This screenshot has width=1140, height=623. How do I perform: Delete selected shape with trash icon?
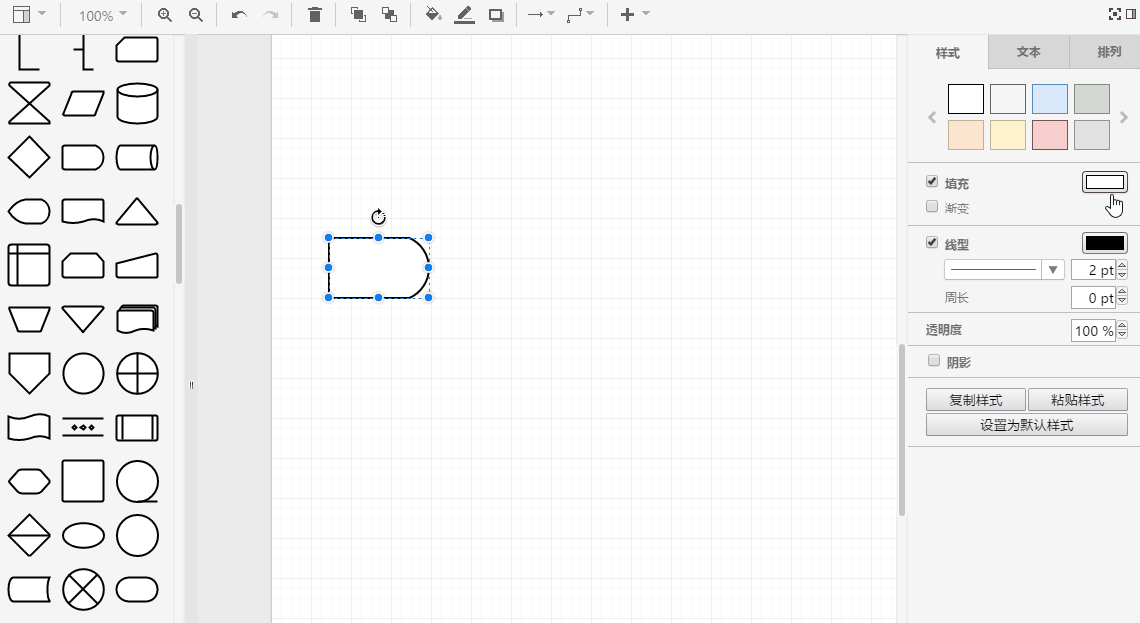tap(315, 15)
